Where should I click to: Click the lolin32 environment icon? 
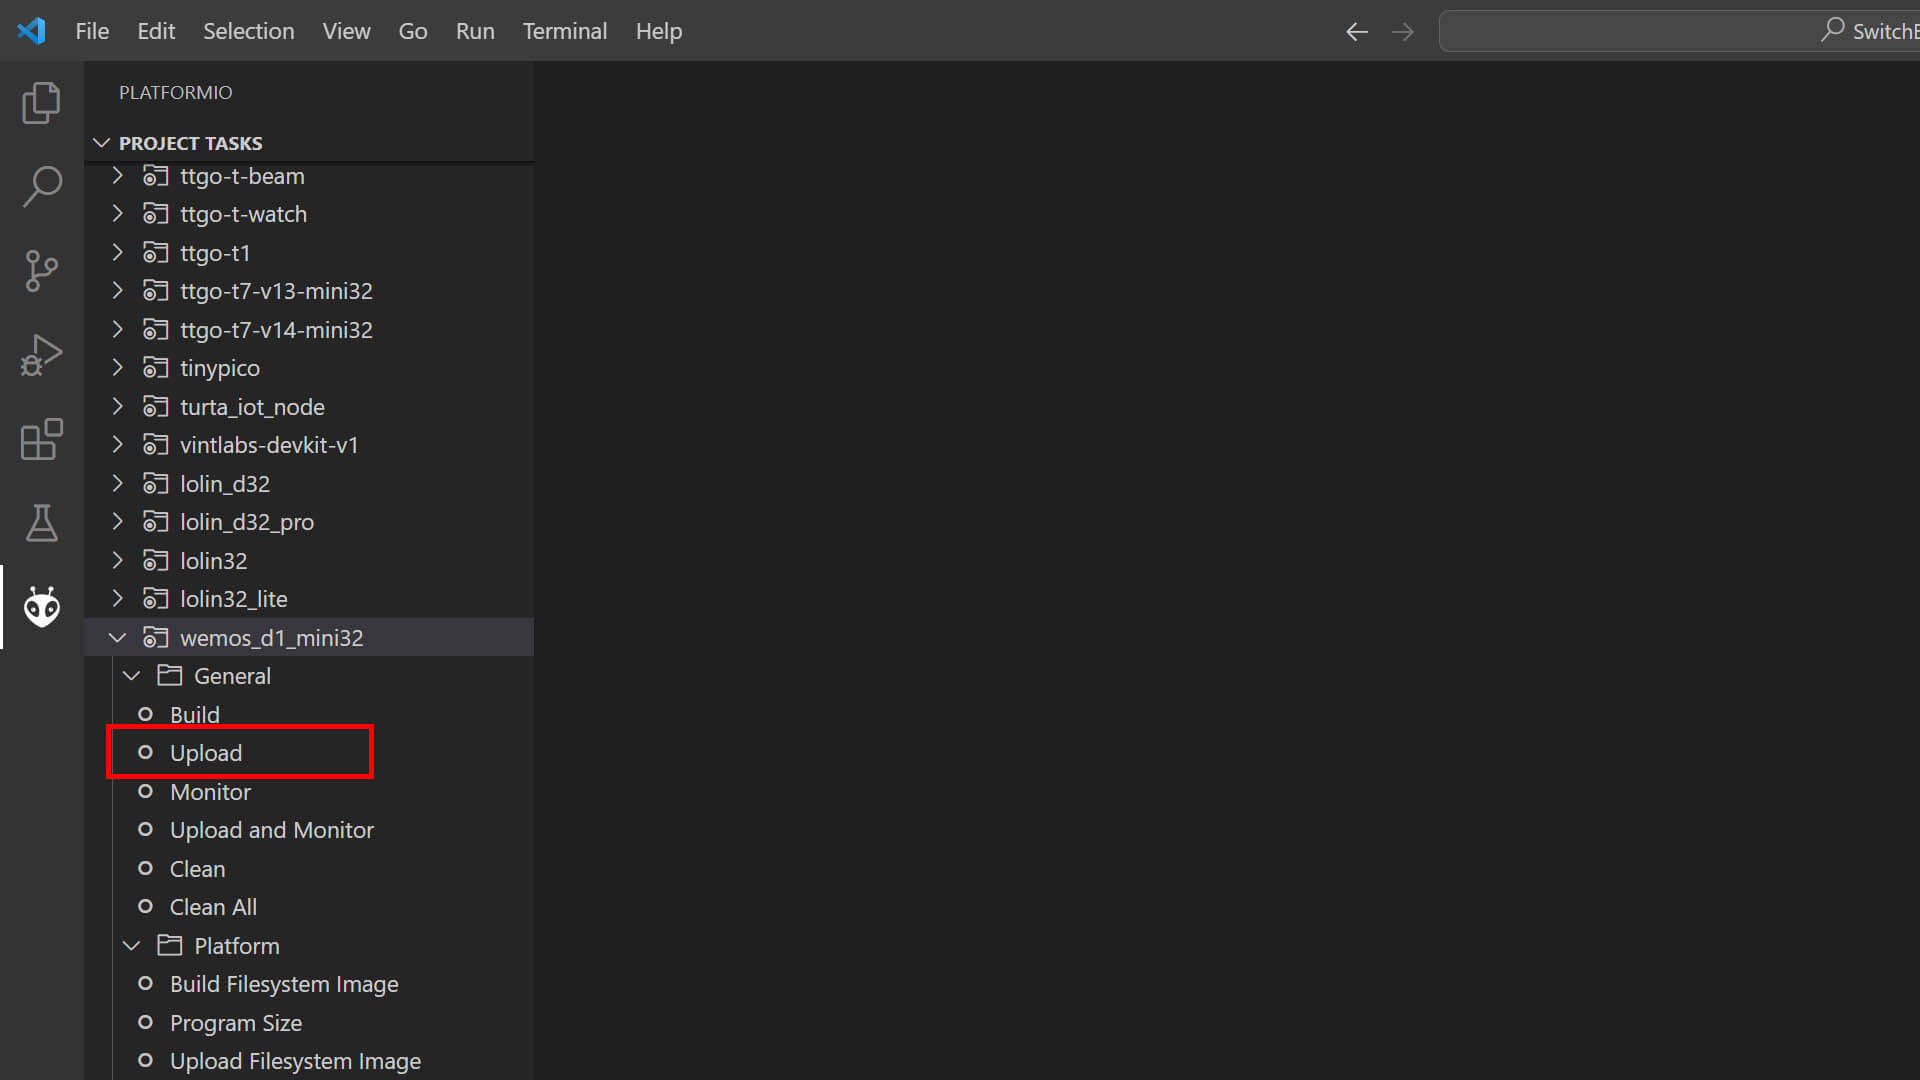click(x=155, y=560)
